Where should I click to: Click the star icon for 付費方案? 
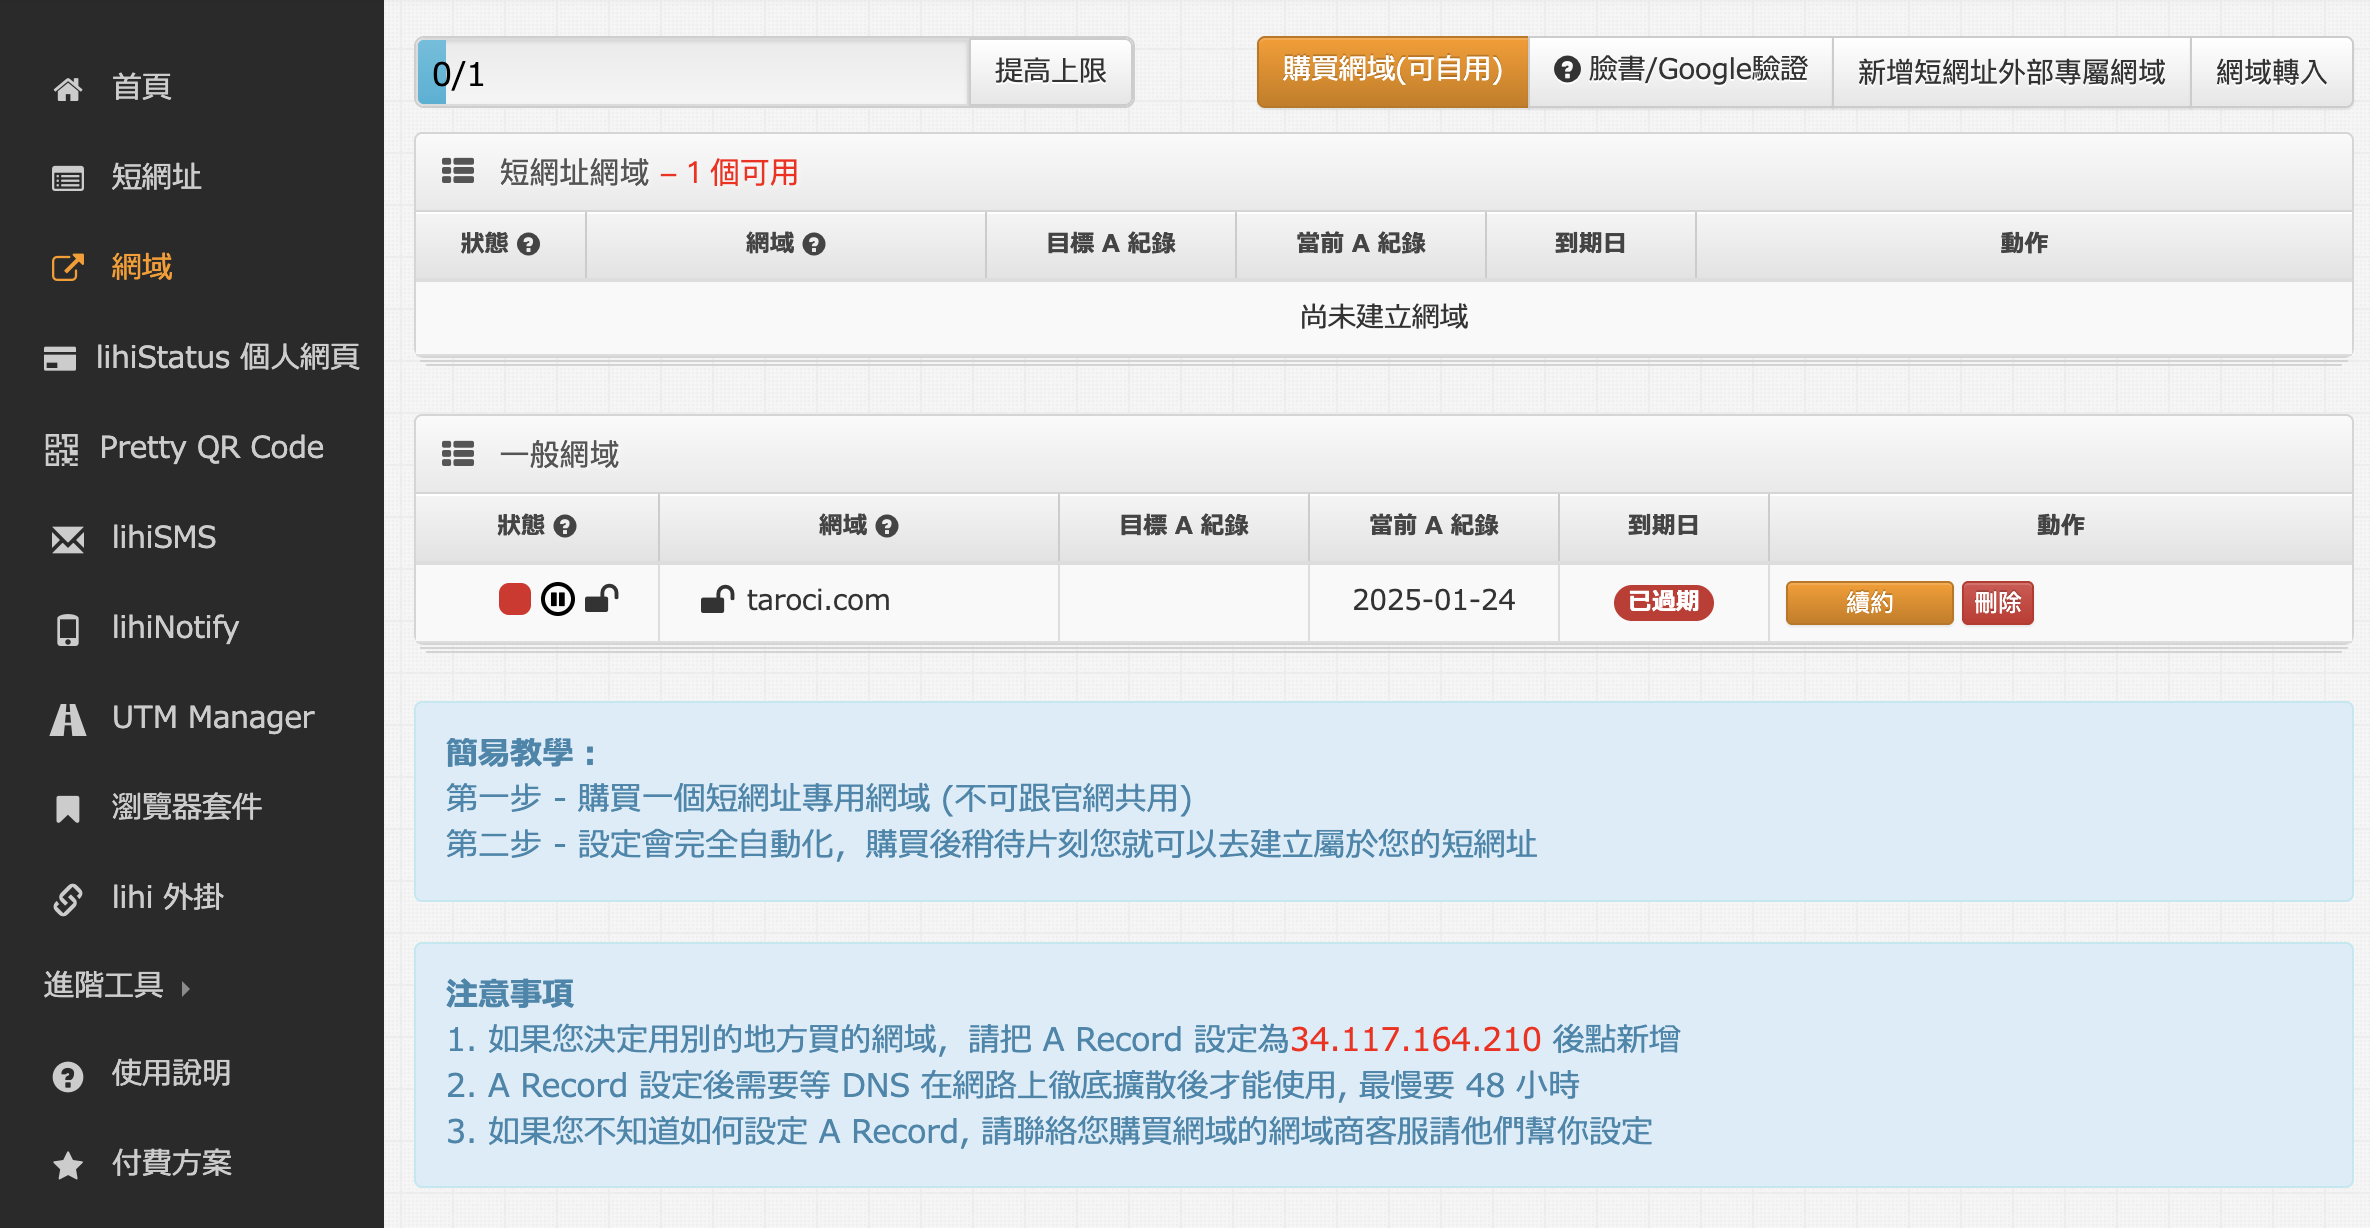68,1165
